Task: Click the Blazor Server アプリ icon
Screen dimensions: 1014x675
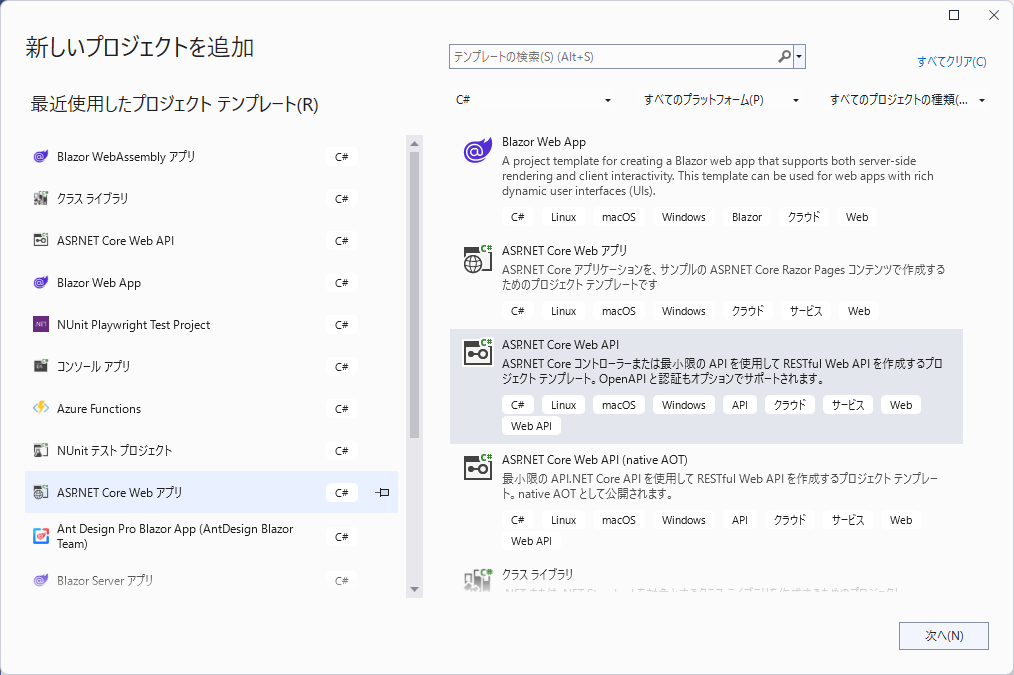Action: (41, 581)
